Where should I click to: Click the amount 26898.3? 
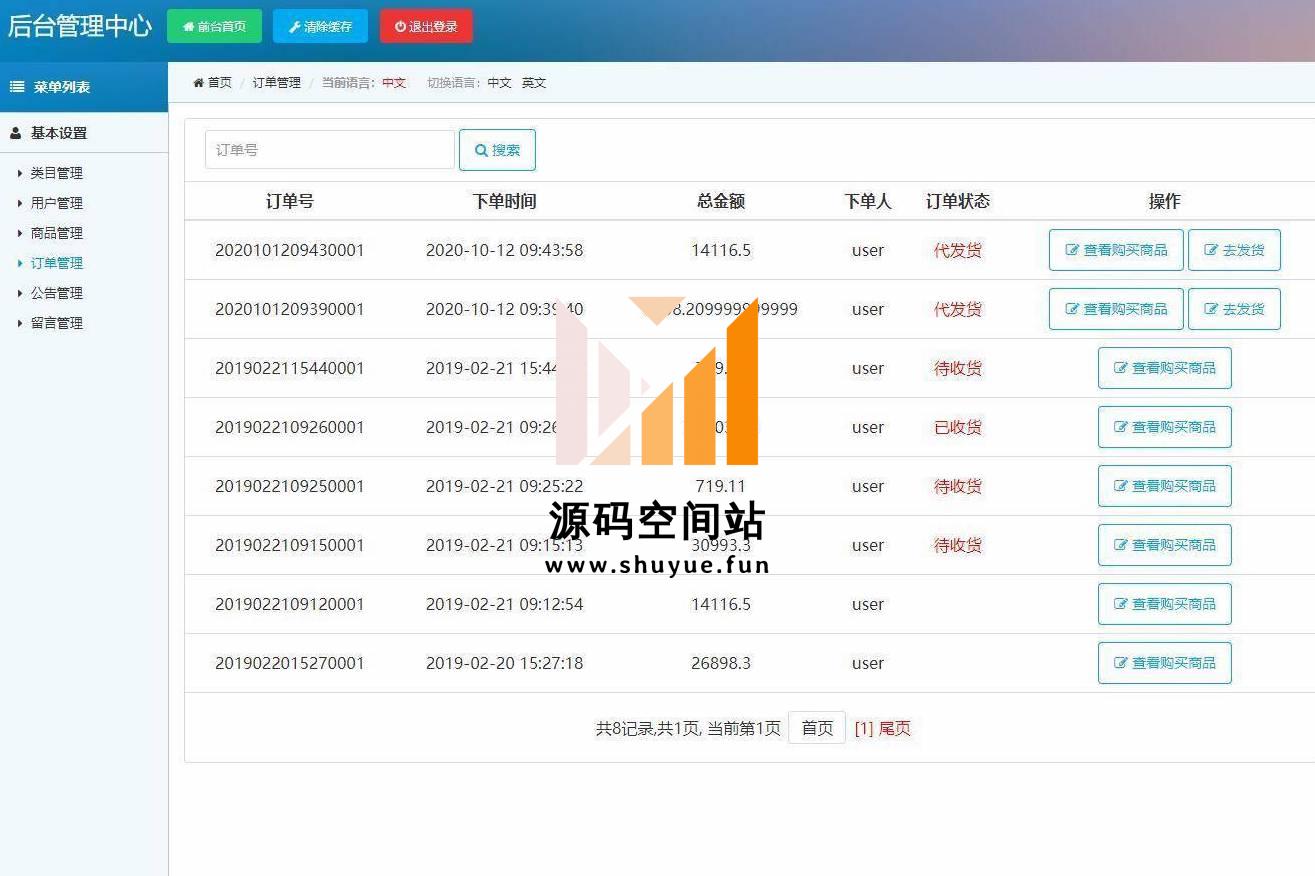(x=721, y=663)
